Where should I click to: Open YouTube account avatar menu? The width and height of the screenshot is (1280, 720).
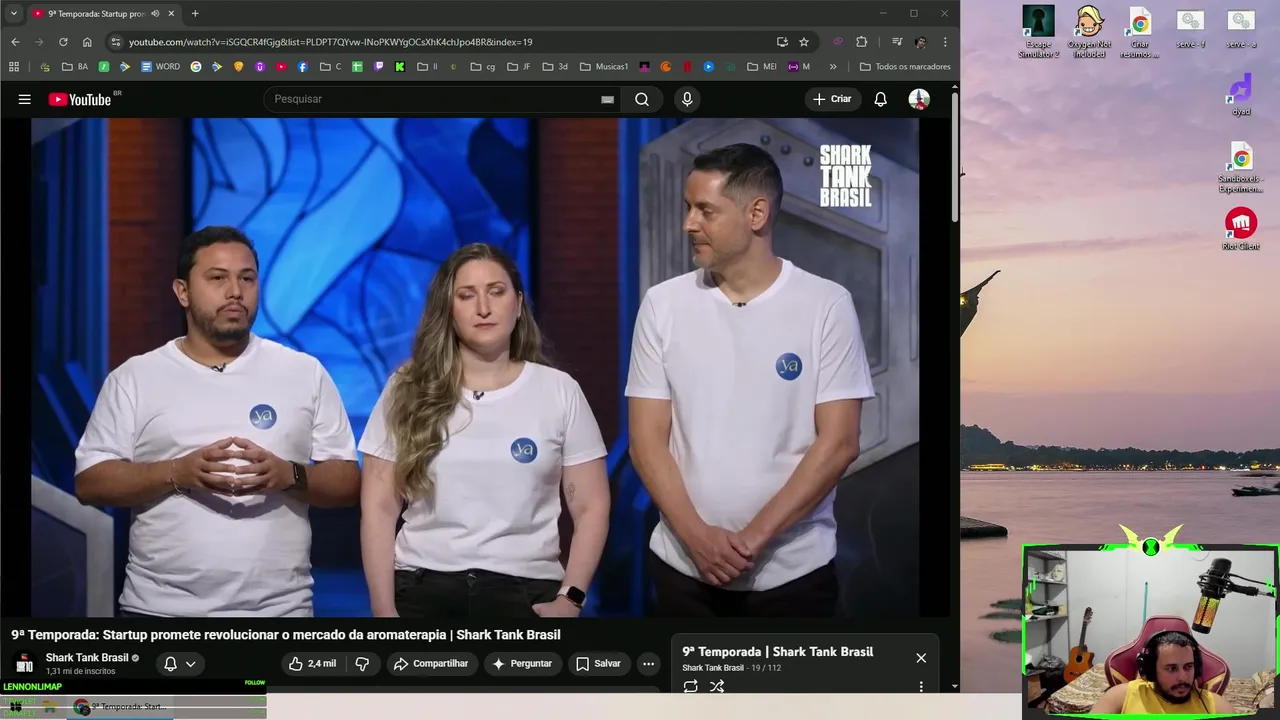click(x=919, y=99)
